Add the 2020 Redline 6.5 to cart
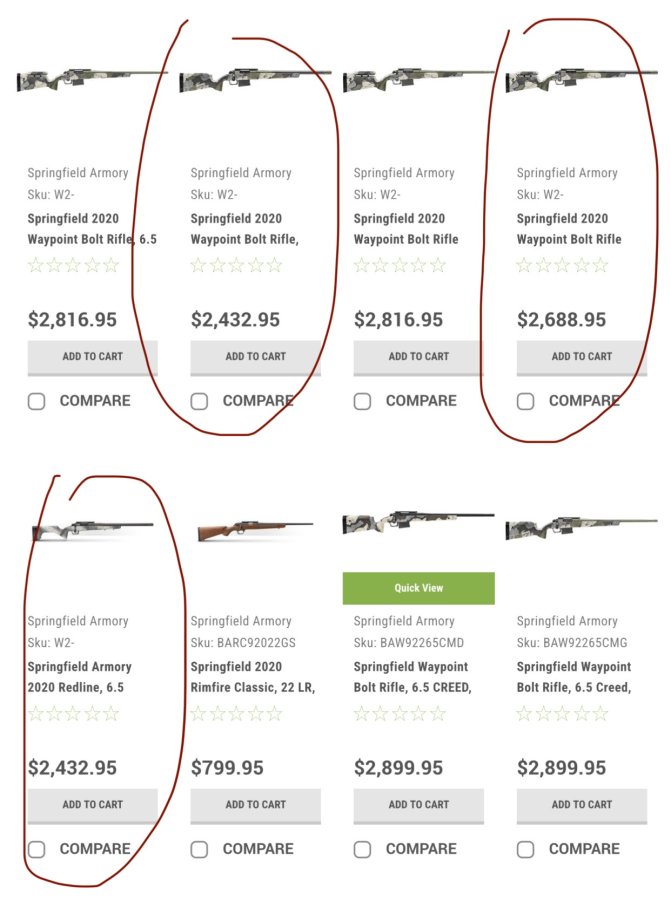The width and height of the screenshot is (671, 900). [x=92, y=805]
